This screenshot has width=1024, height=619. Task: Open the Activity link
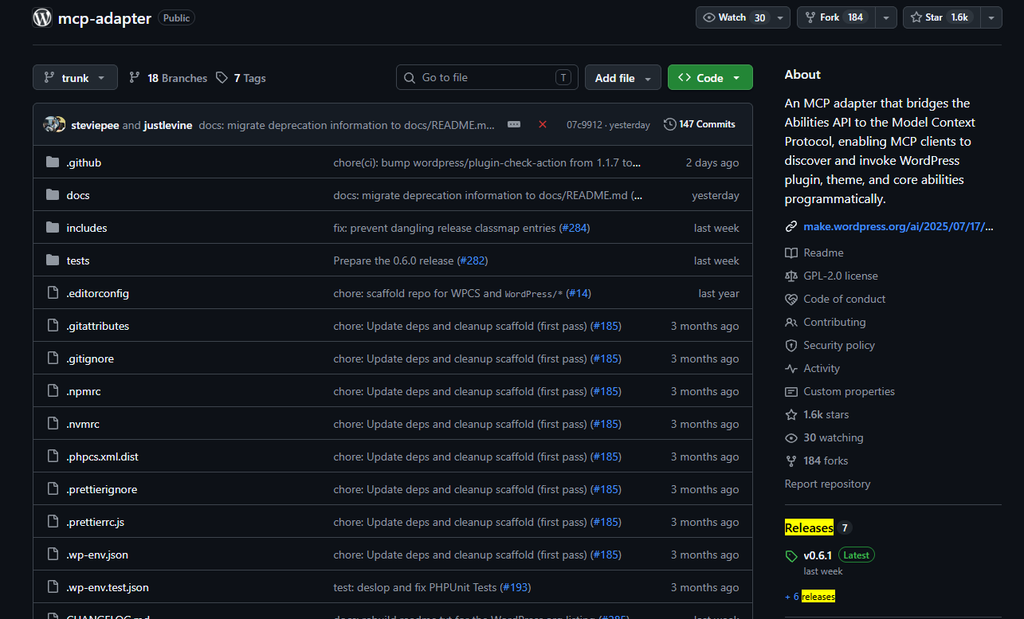pyautogui.click(x=821, y=368)
